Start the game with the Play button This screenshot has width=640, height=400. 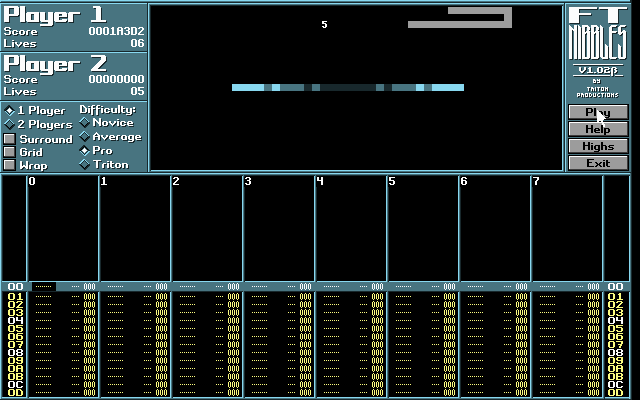(x=598, y=113)
